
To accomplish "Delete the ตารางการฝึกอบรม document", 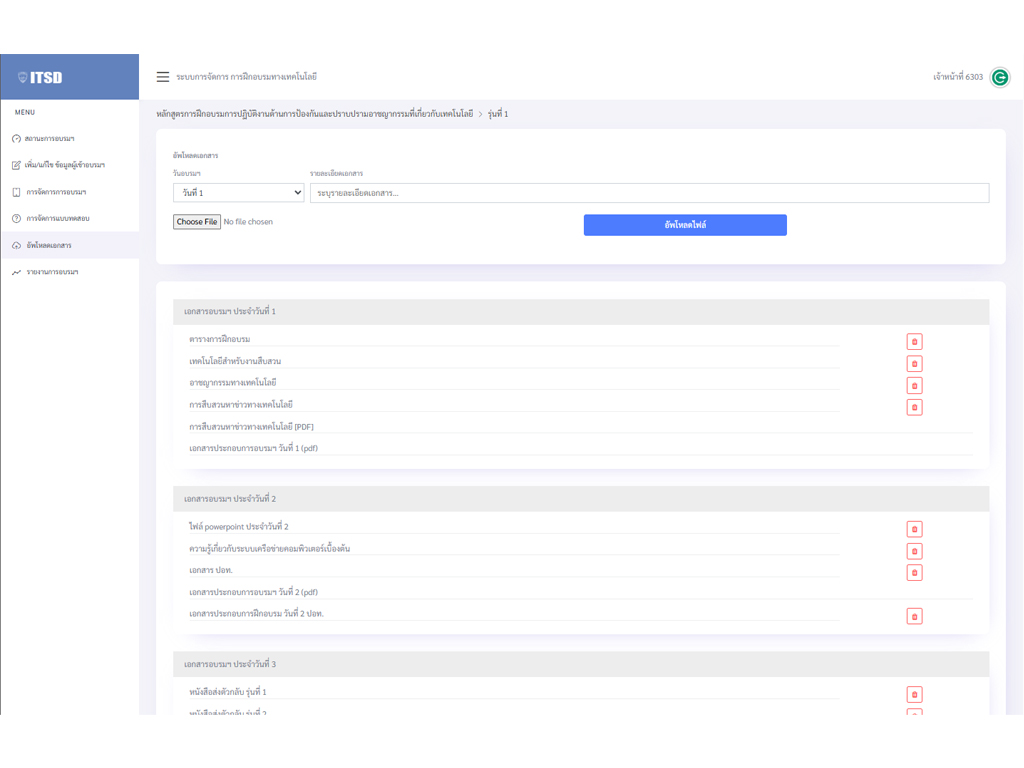I will pos(914,342).
